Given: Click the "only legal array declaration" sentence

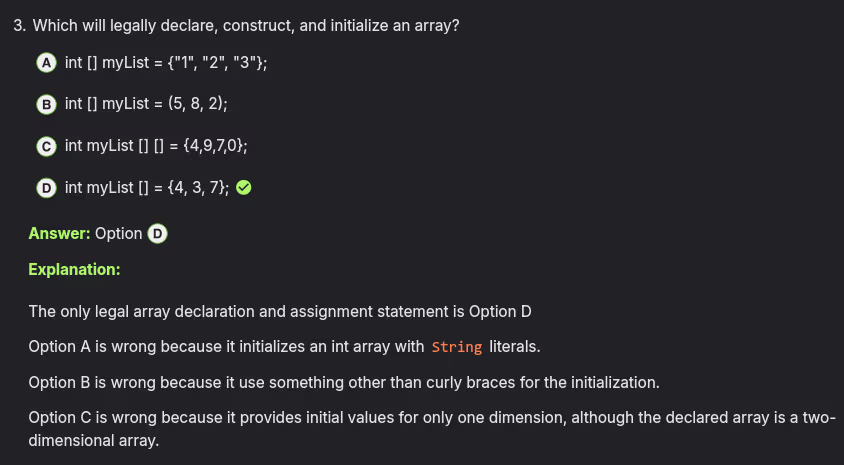Looking at the screenshot, I should point(280,311).
